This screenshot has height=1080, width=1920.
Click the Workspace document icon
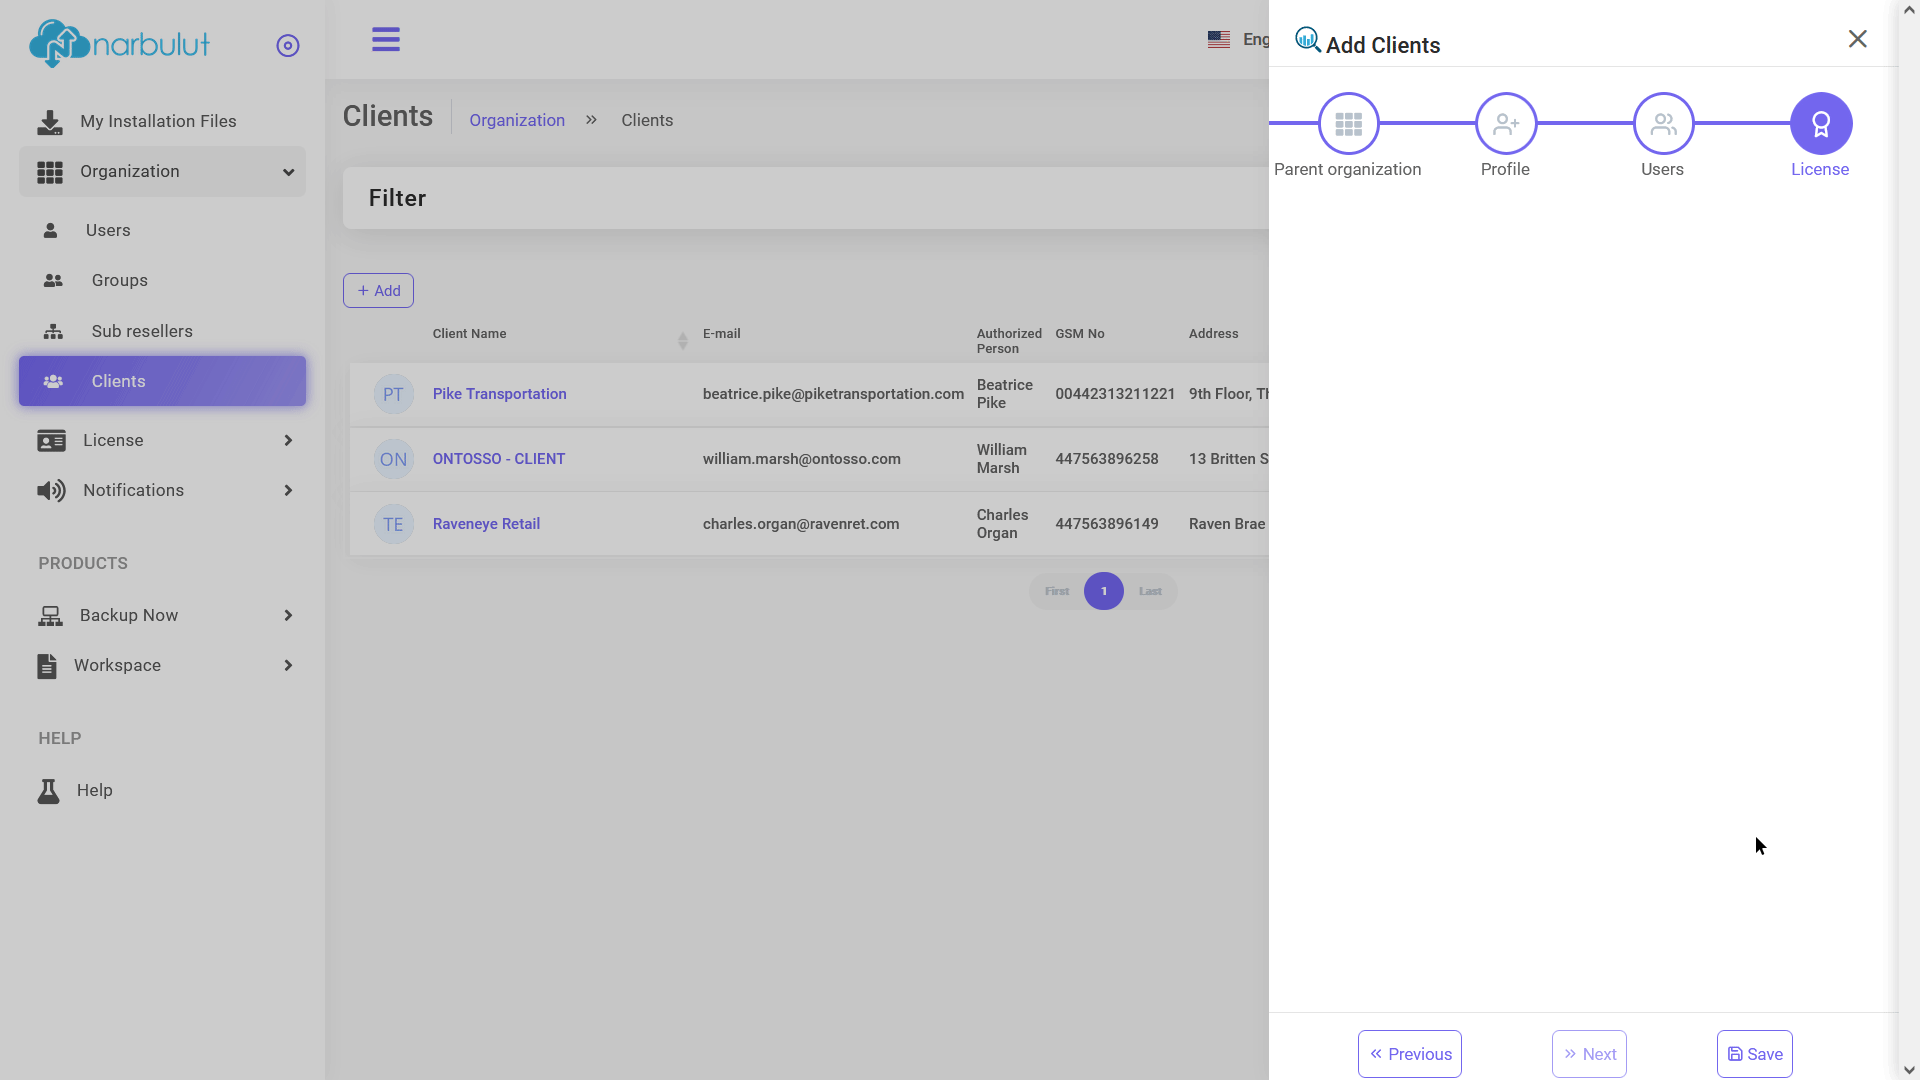click(47, 666)
